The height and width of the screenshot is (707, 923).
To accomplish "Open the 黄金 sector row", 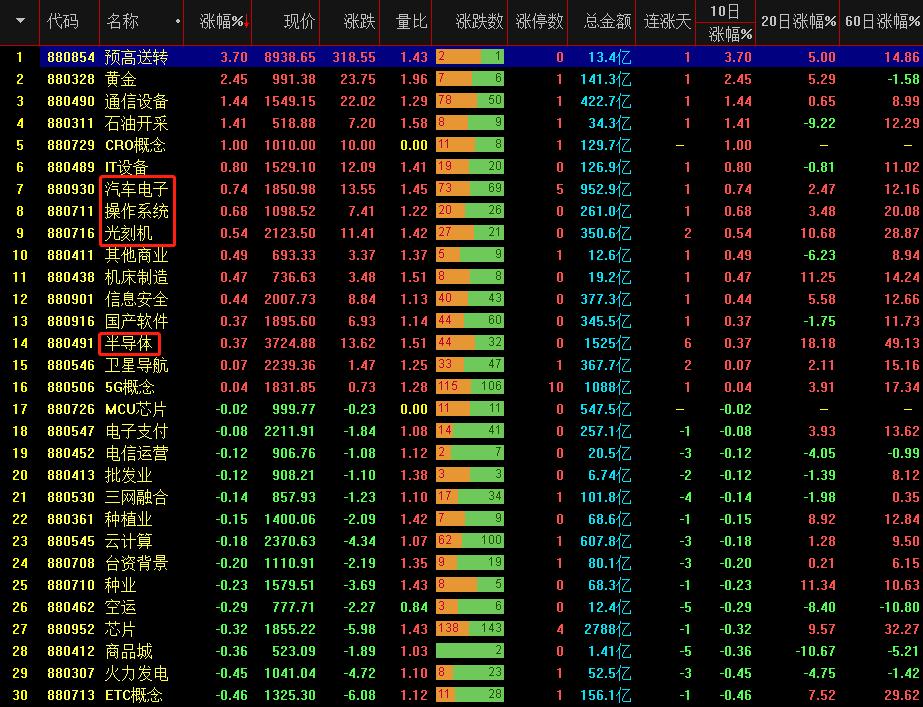I will click(121, 77).
